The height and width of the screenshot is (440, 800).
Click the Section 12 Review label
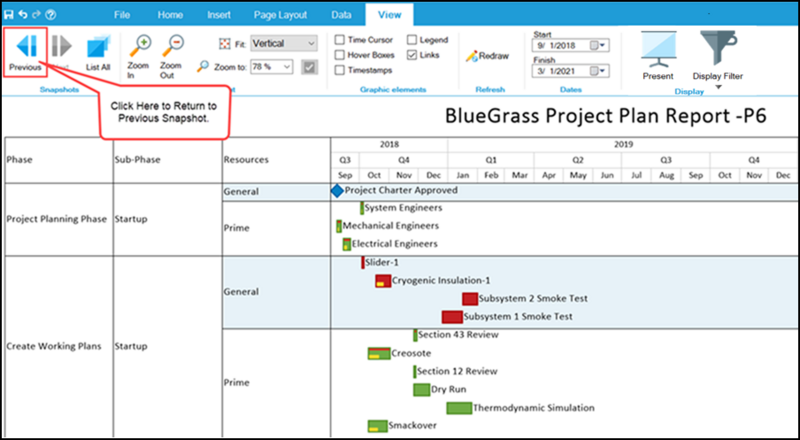coord(457,371)
